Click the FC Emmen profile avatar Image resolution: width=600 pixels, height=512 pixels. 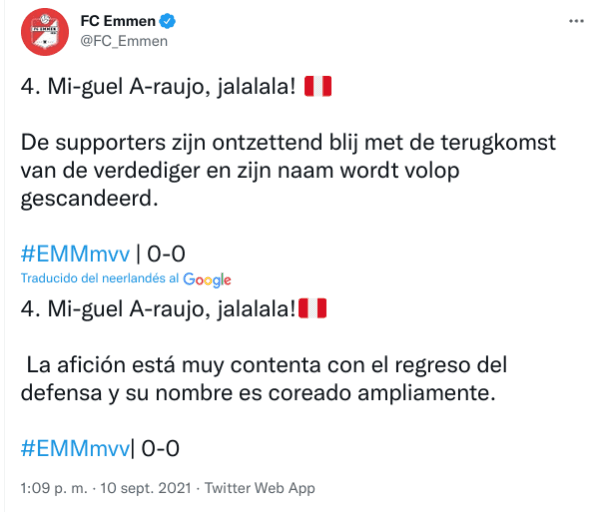coord(43,31)
